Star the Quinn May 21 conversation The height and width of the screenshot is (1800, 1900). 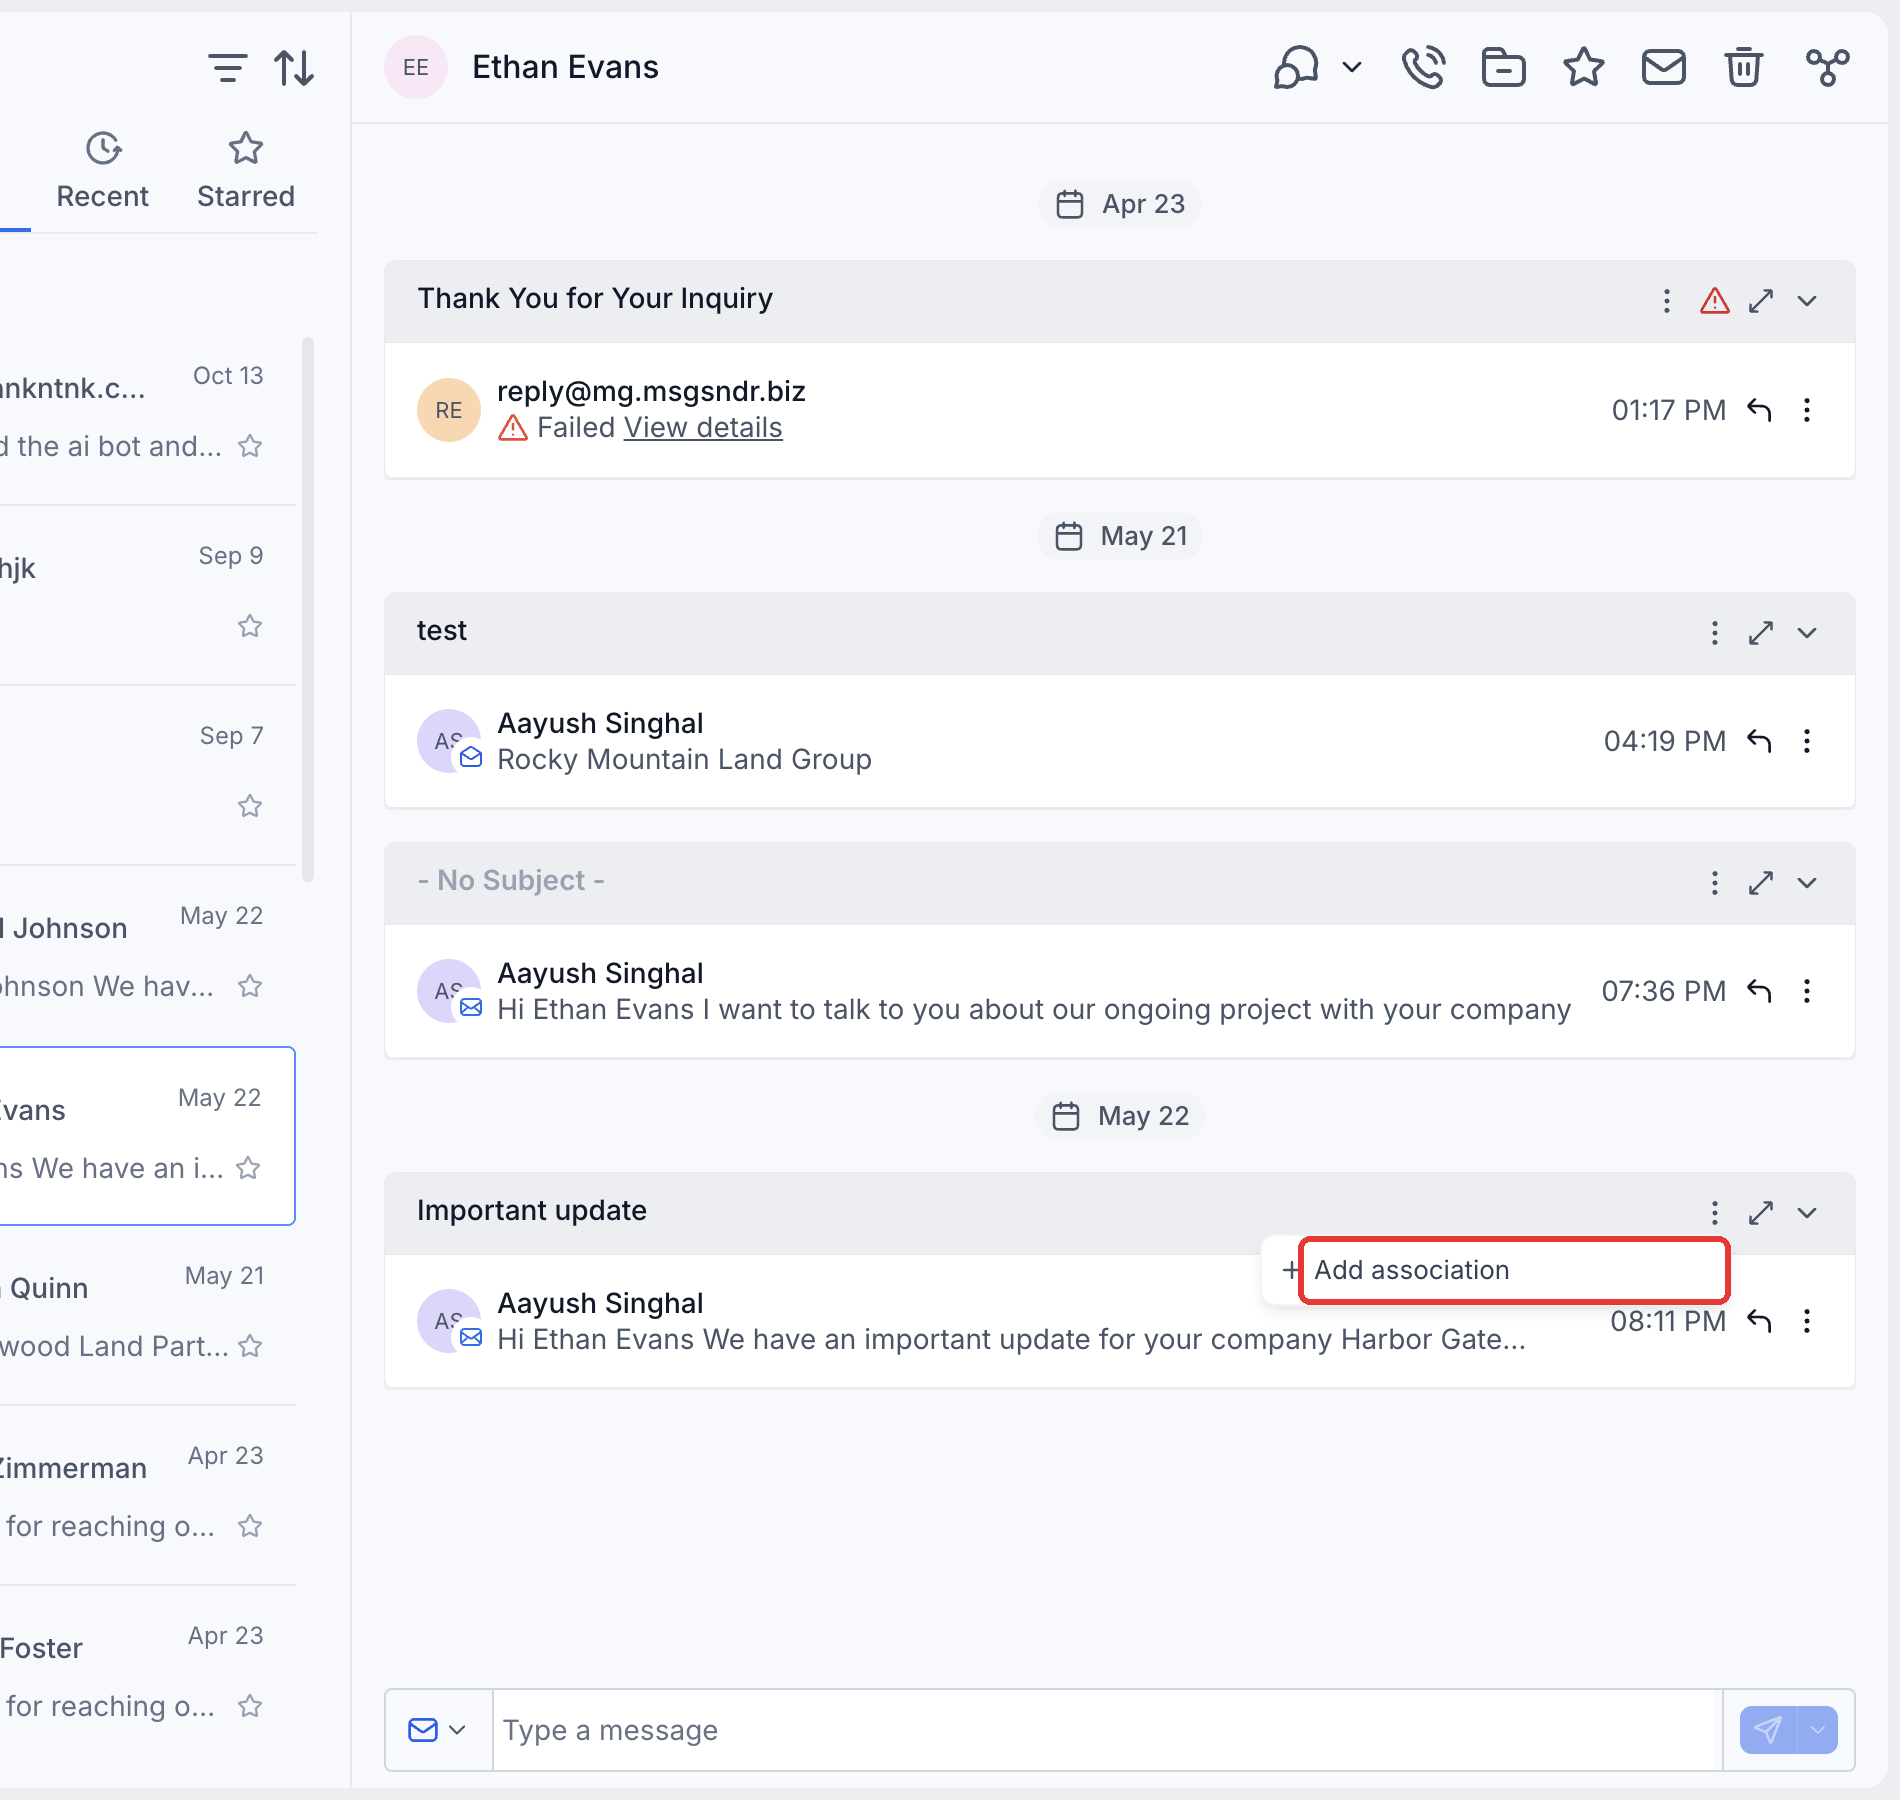pyautogui.click(x=250, y=1346)
